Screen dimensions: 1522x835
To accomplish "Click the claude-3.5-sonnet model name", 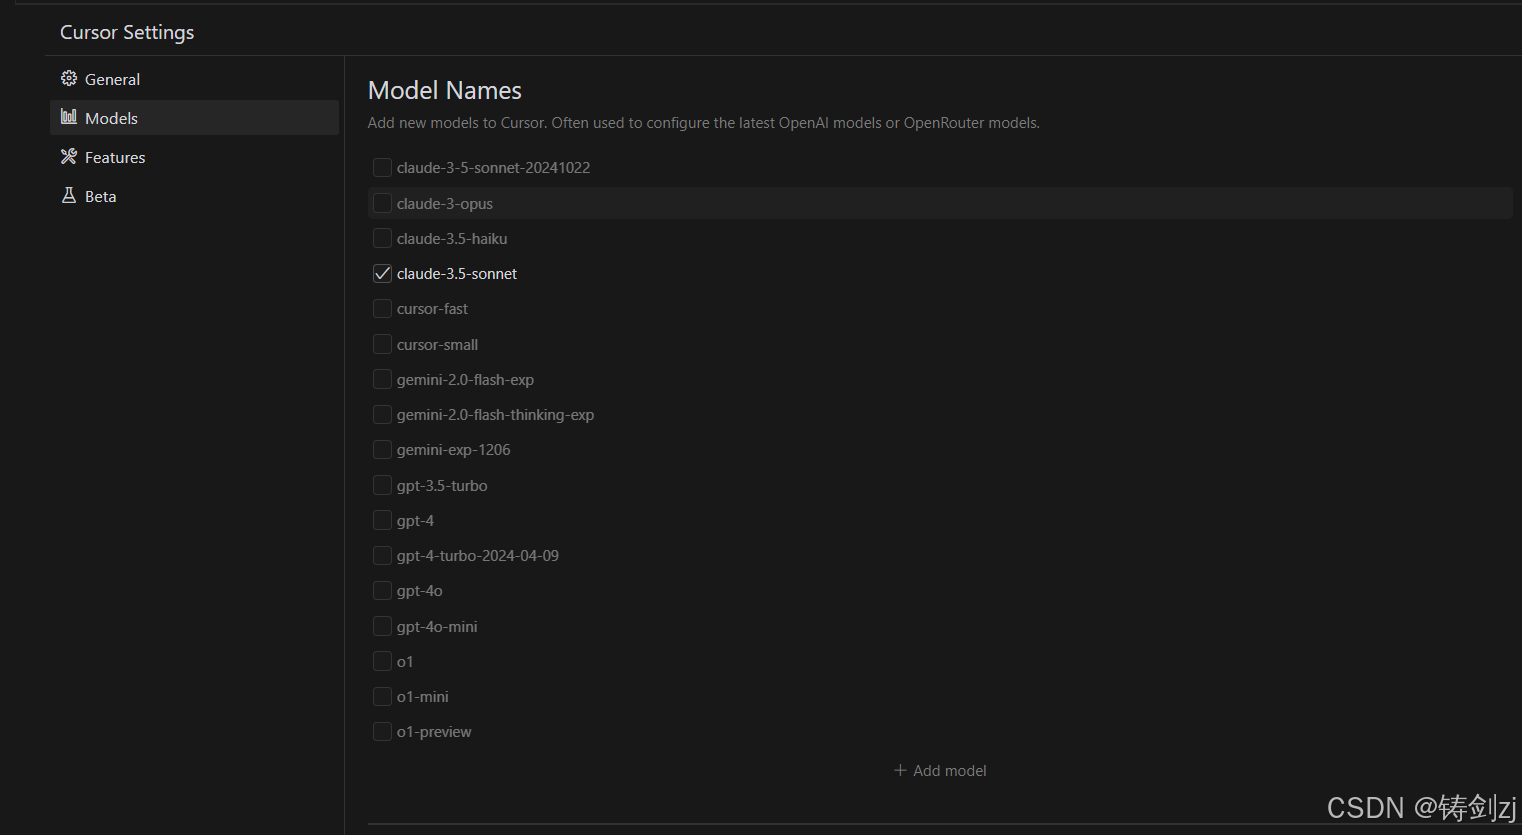I will tap(457, 273).
